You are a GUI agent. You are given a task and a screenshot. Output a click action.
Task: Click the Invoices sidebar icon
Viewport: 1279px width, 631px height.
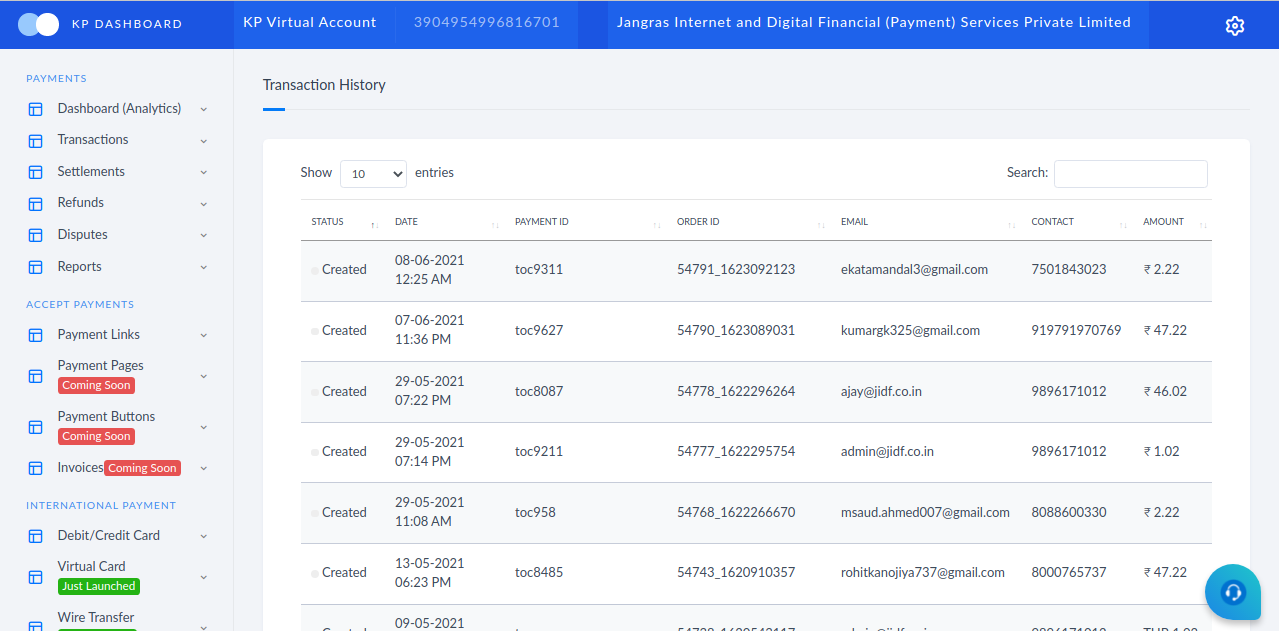[x=36, y=468]
